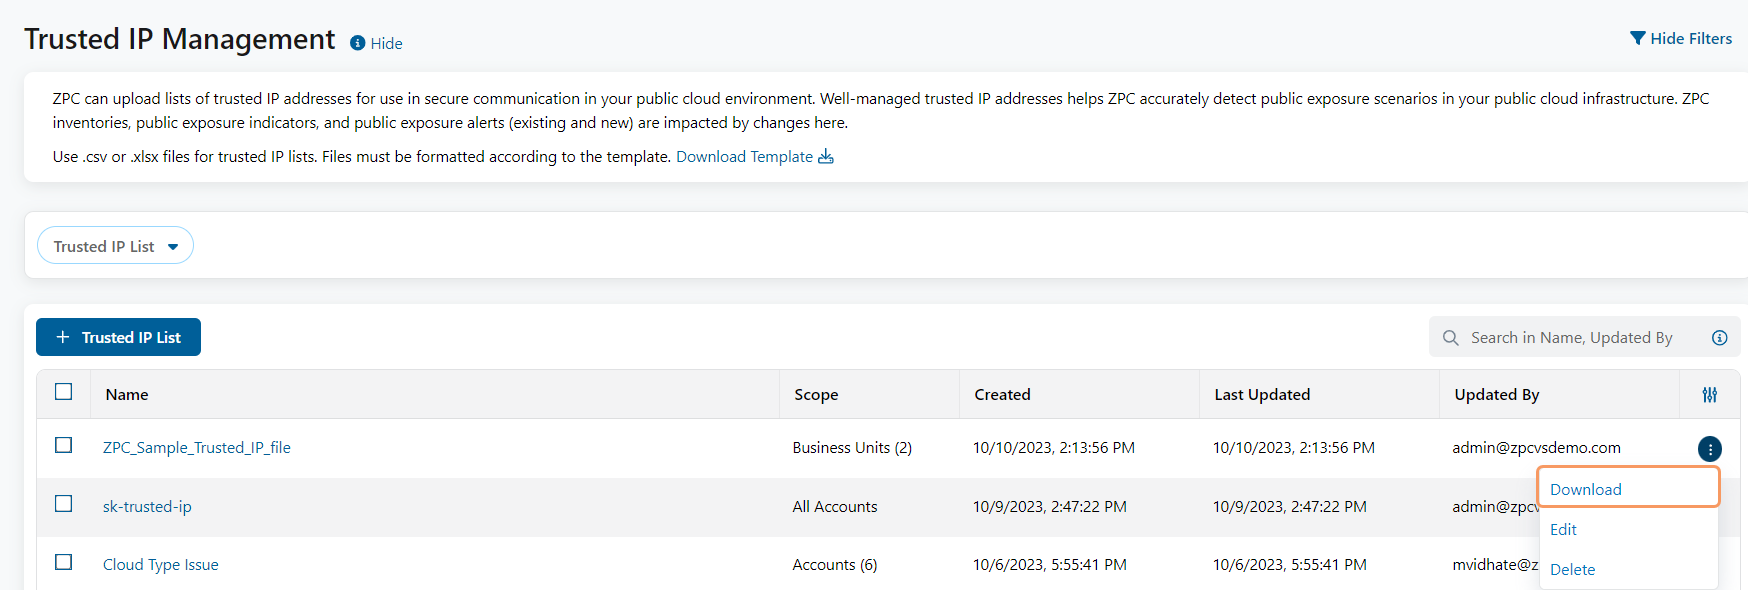Image resolution: width=1748 pixels, height=590 pixels.
Task: Open the column customization icon in table header
Action: click(1708, 394)
